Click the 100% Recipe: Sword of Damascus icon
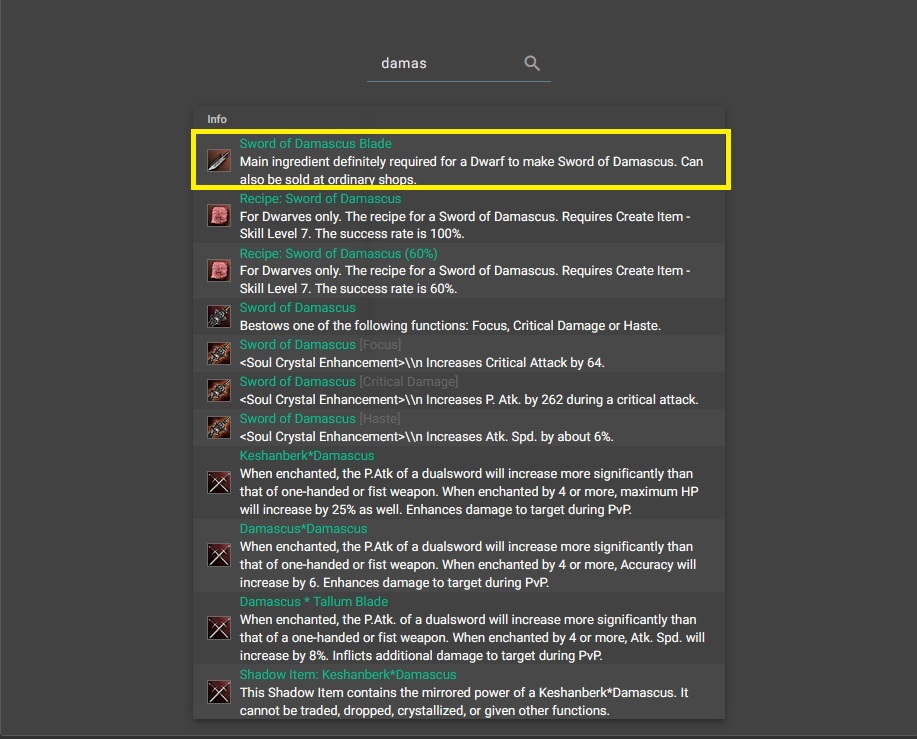The width and height of the screenshot is (917, 739). point(219,215)
